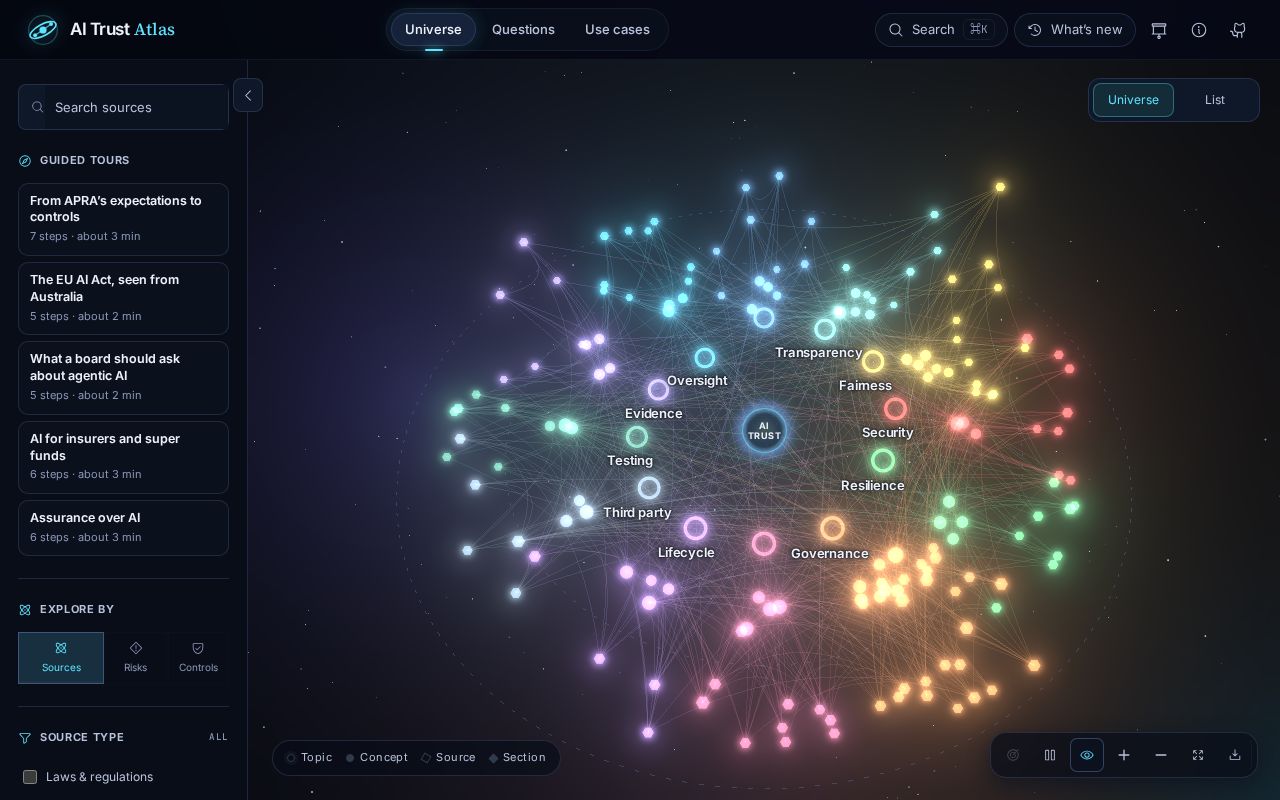Click the Search sources input field

(x=124, y=107)
